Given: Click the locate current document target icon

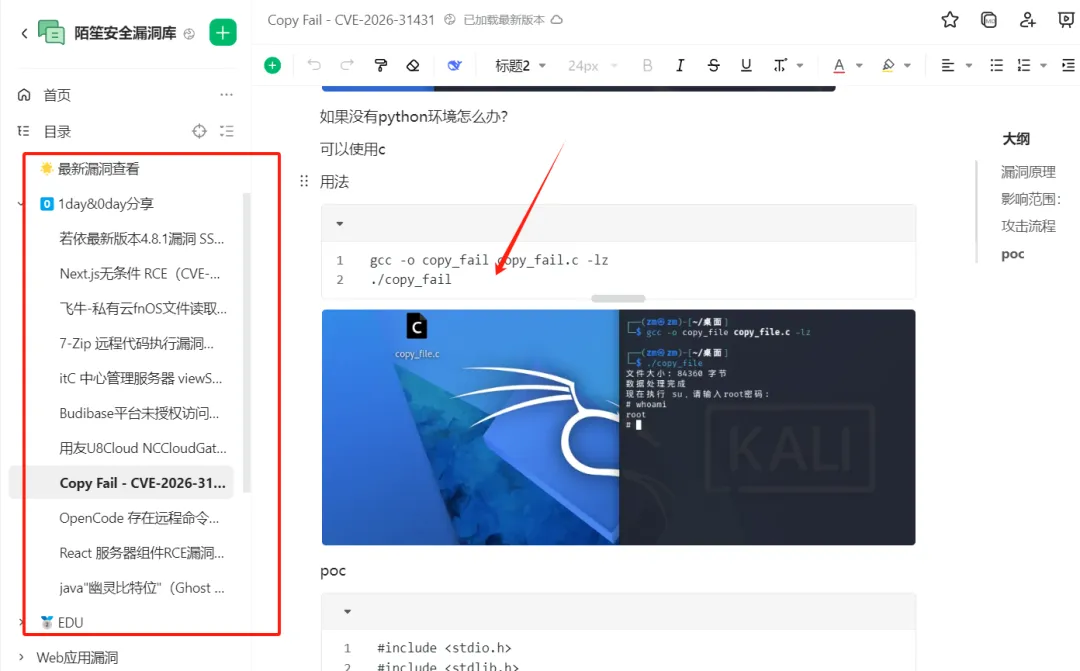Looking at the screenshot, I should pyautogui.click(x=199, y=131).
